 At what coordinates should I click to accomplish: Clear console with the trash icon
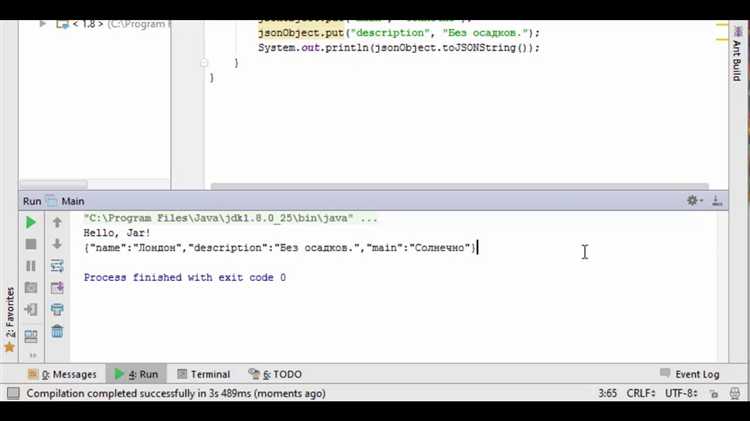point(57,331)
